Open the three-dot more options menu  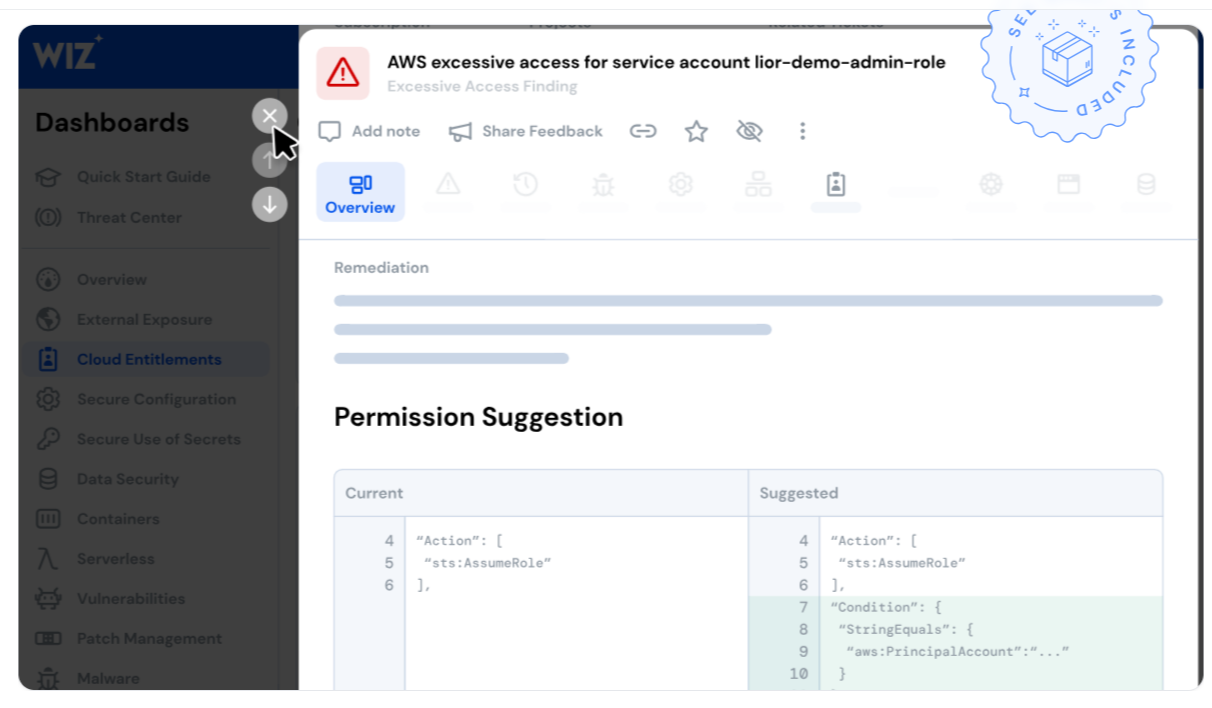tap(802, 131)
